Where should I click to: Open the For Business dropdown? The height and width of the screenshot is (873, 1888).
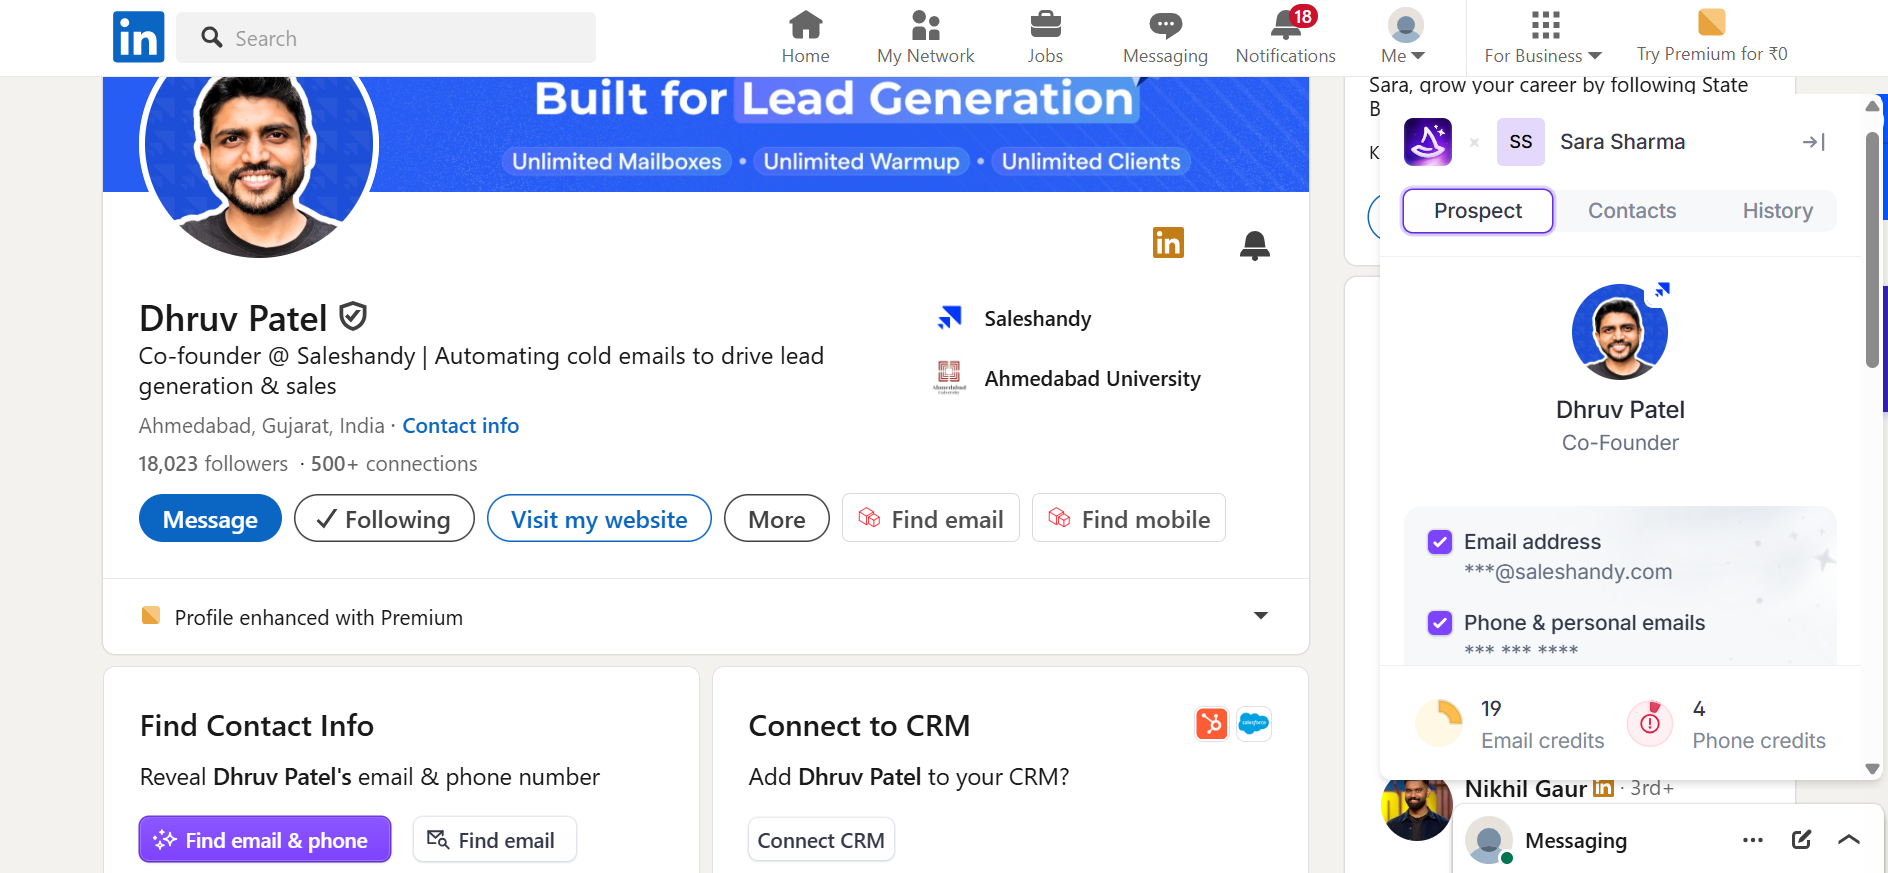coord(1543,36)
